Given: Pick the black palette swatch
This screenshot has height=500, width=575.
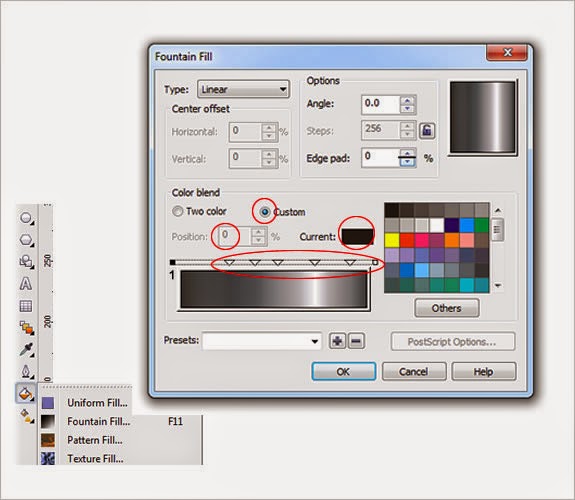Looking at the screenshot, I should pos(392,211).
